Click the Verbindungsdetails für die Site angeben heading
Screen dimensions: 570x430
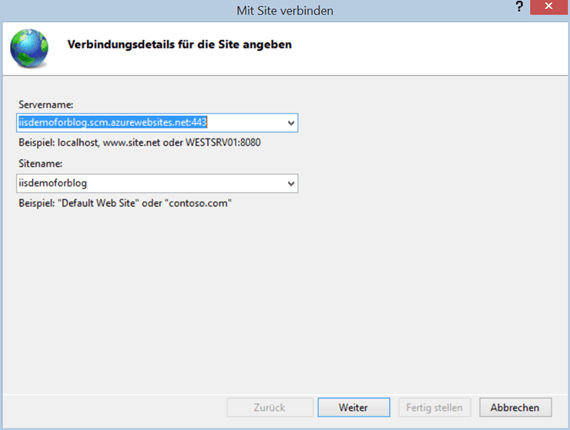180,44
